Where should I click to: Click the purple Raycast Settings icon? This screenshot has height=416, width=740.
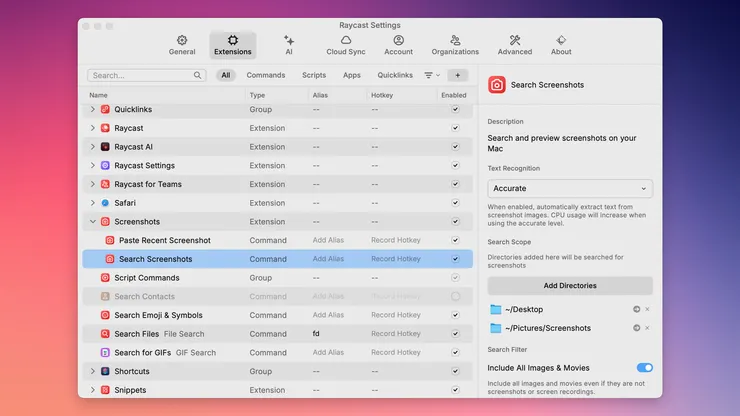pos(105,165)
